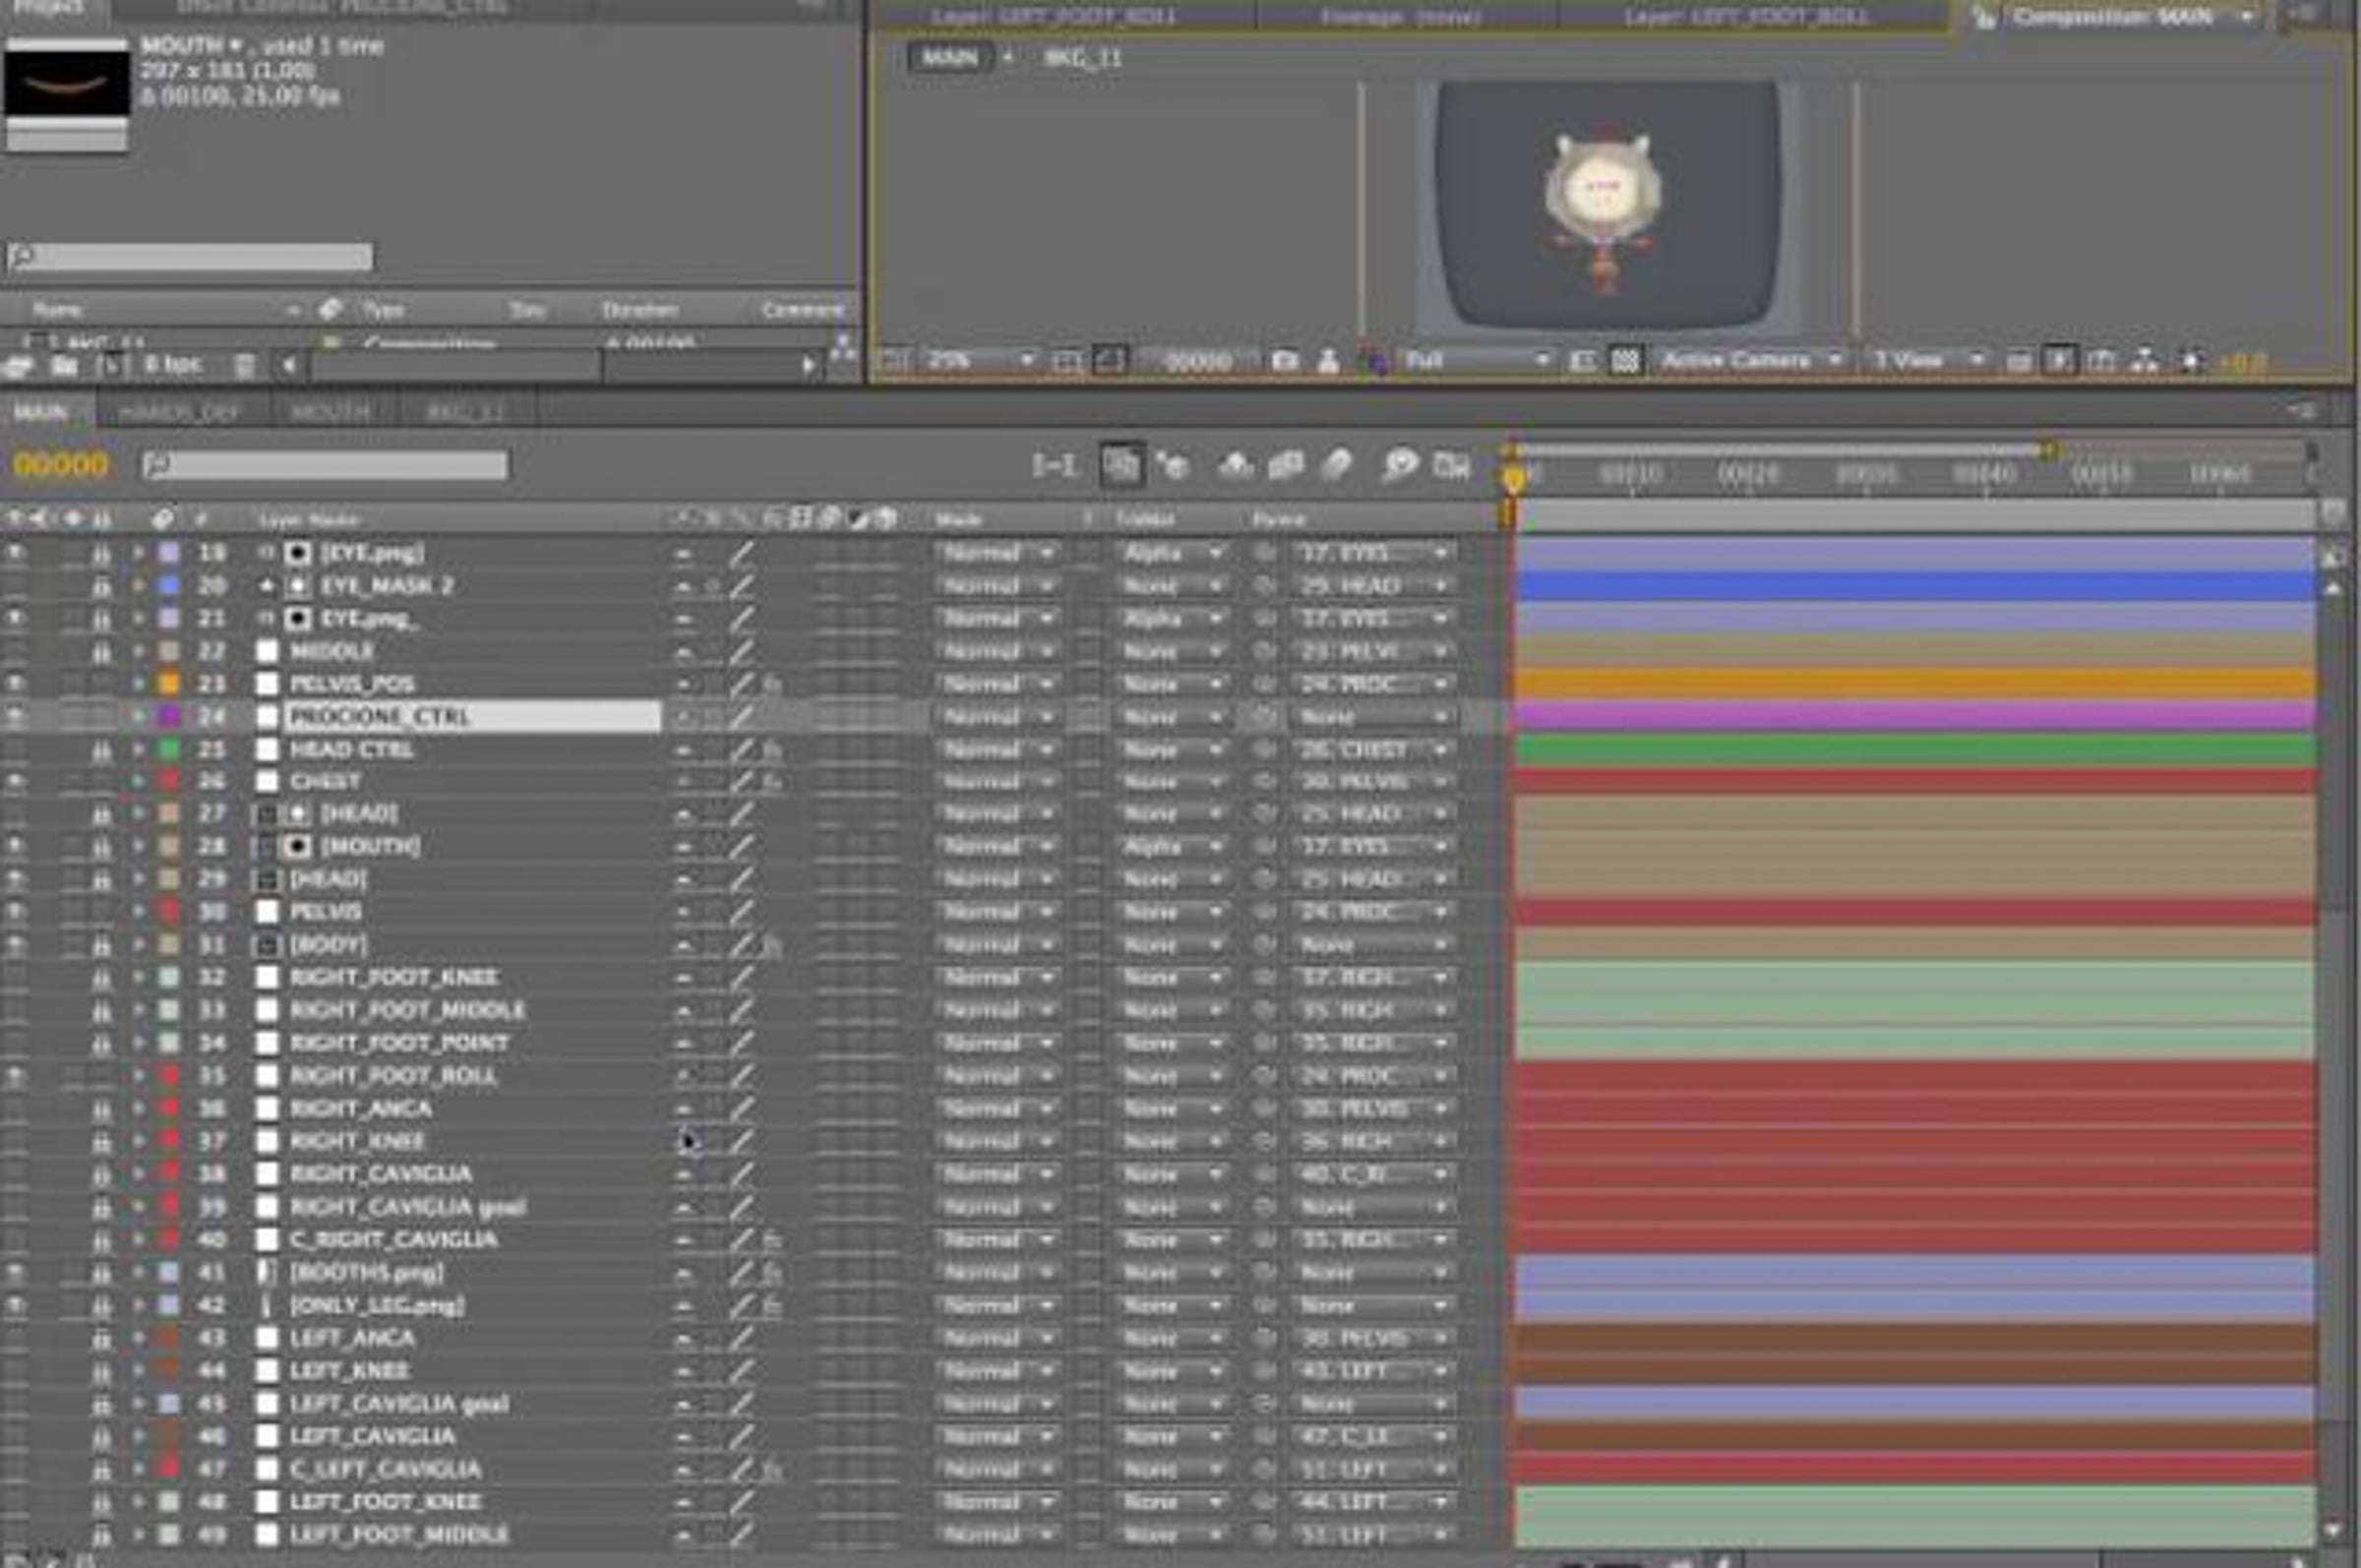Hide the BODY layer
The width and height of the screenshot is (2361, 1568).
pos(16,945)
